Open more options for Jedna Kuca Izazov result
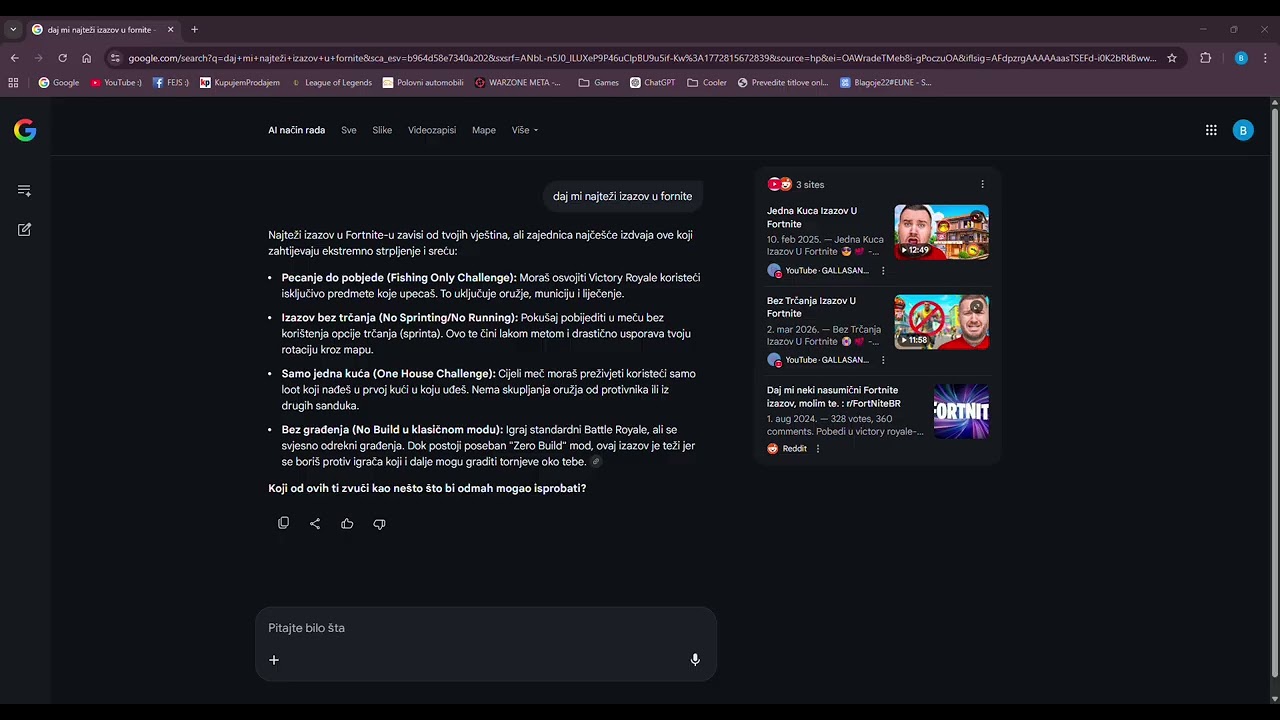 883,271
